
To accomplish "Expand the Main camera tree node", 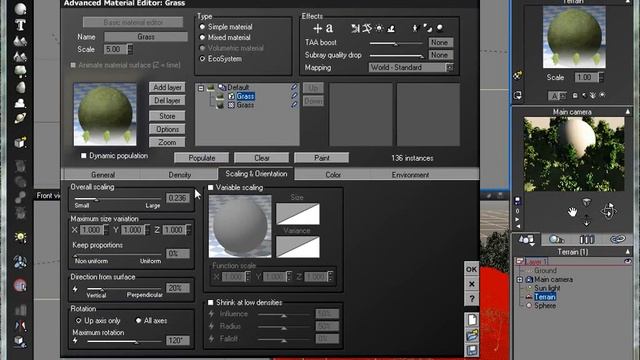I will tap(520, 280).
